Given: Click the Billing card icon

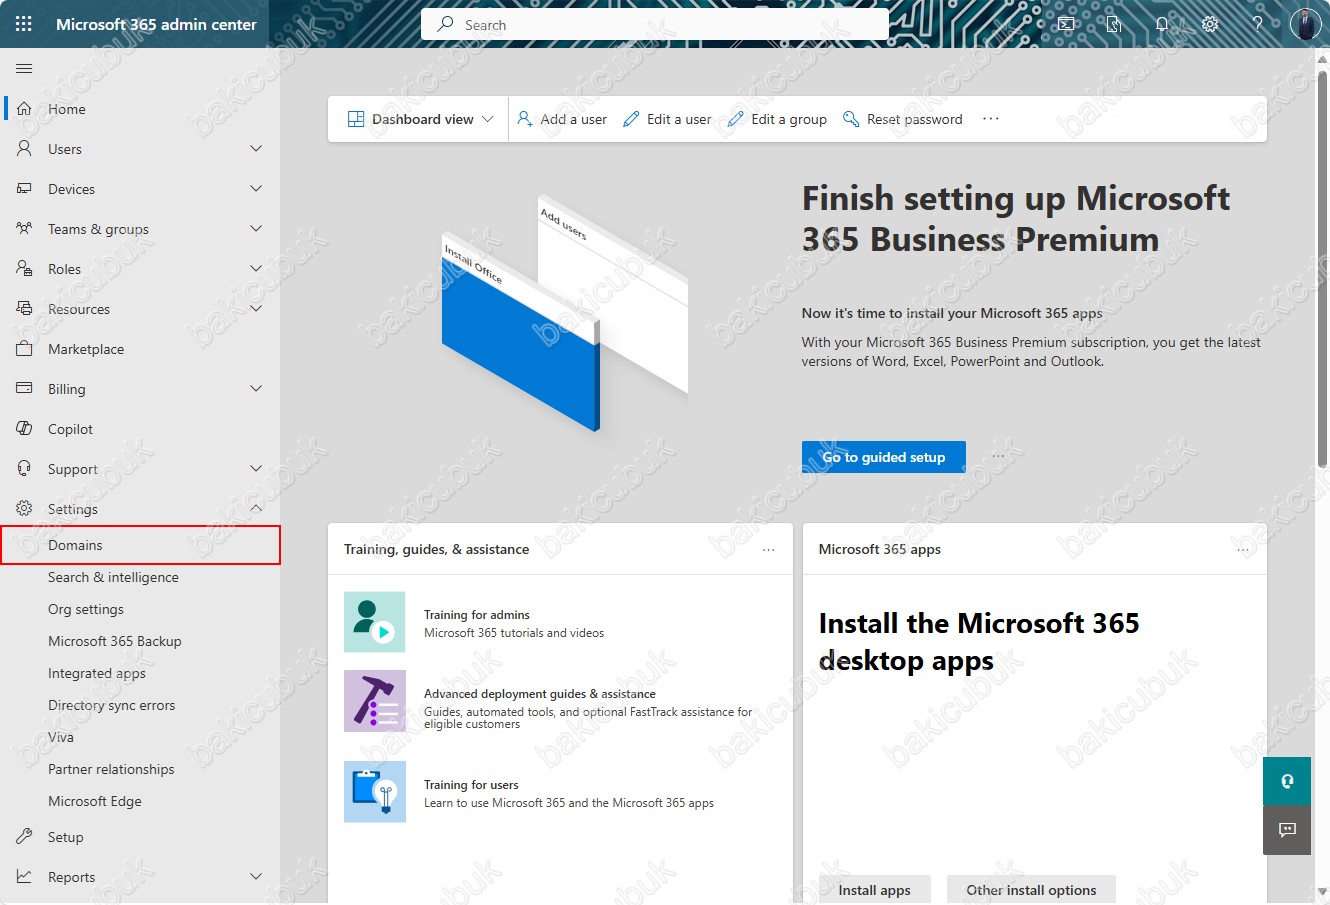Looking at the screenshot, I should (24, 389).
